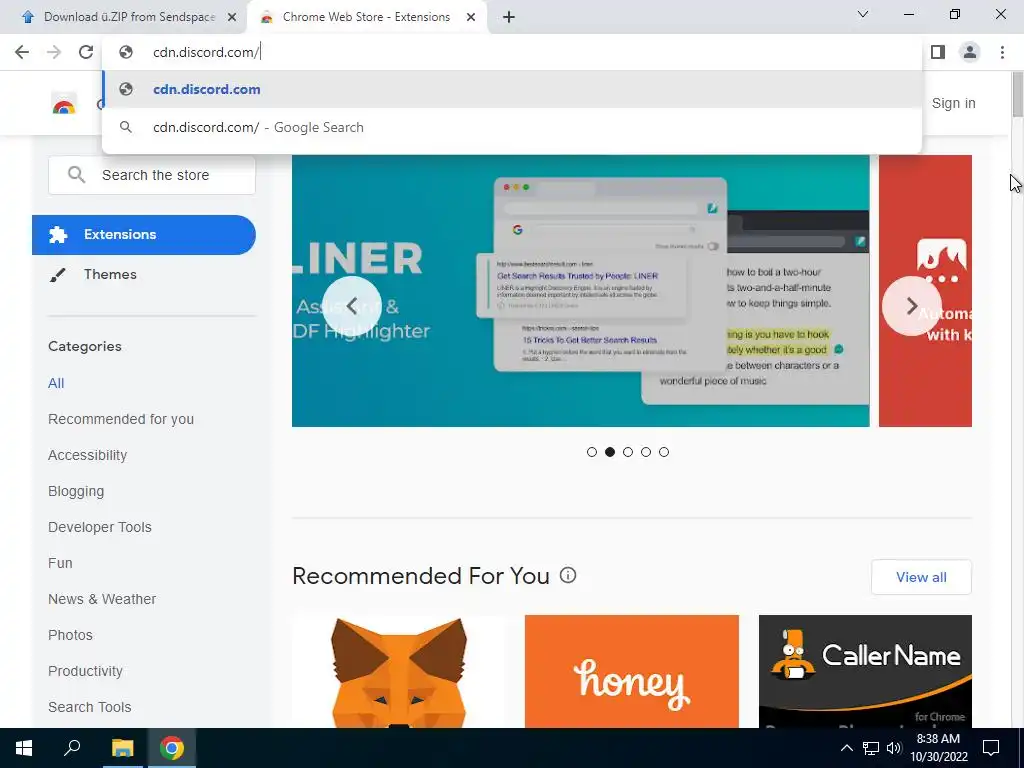Image resolution: width=1024 pixels, height=768 pixels.
Task: Open the red banner partly shown at right
Action: point(925,291)
